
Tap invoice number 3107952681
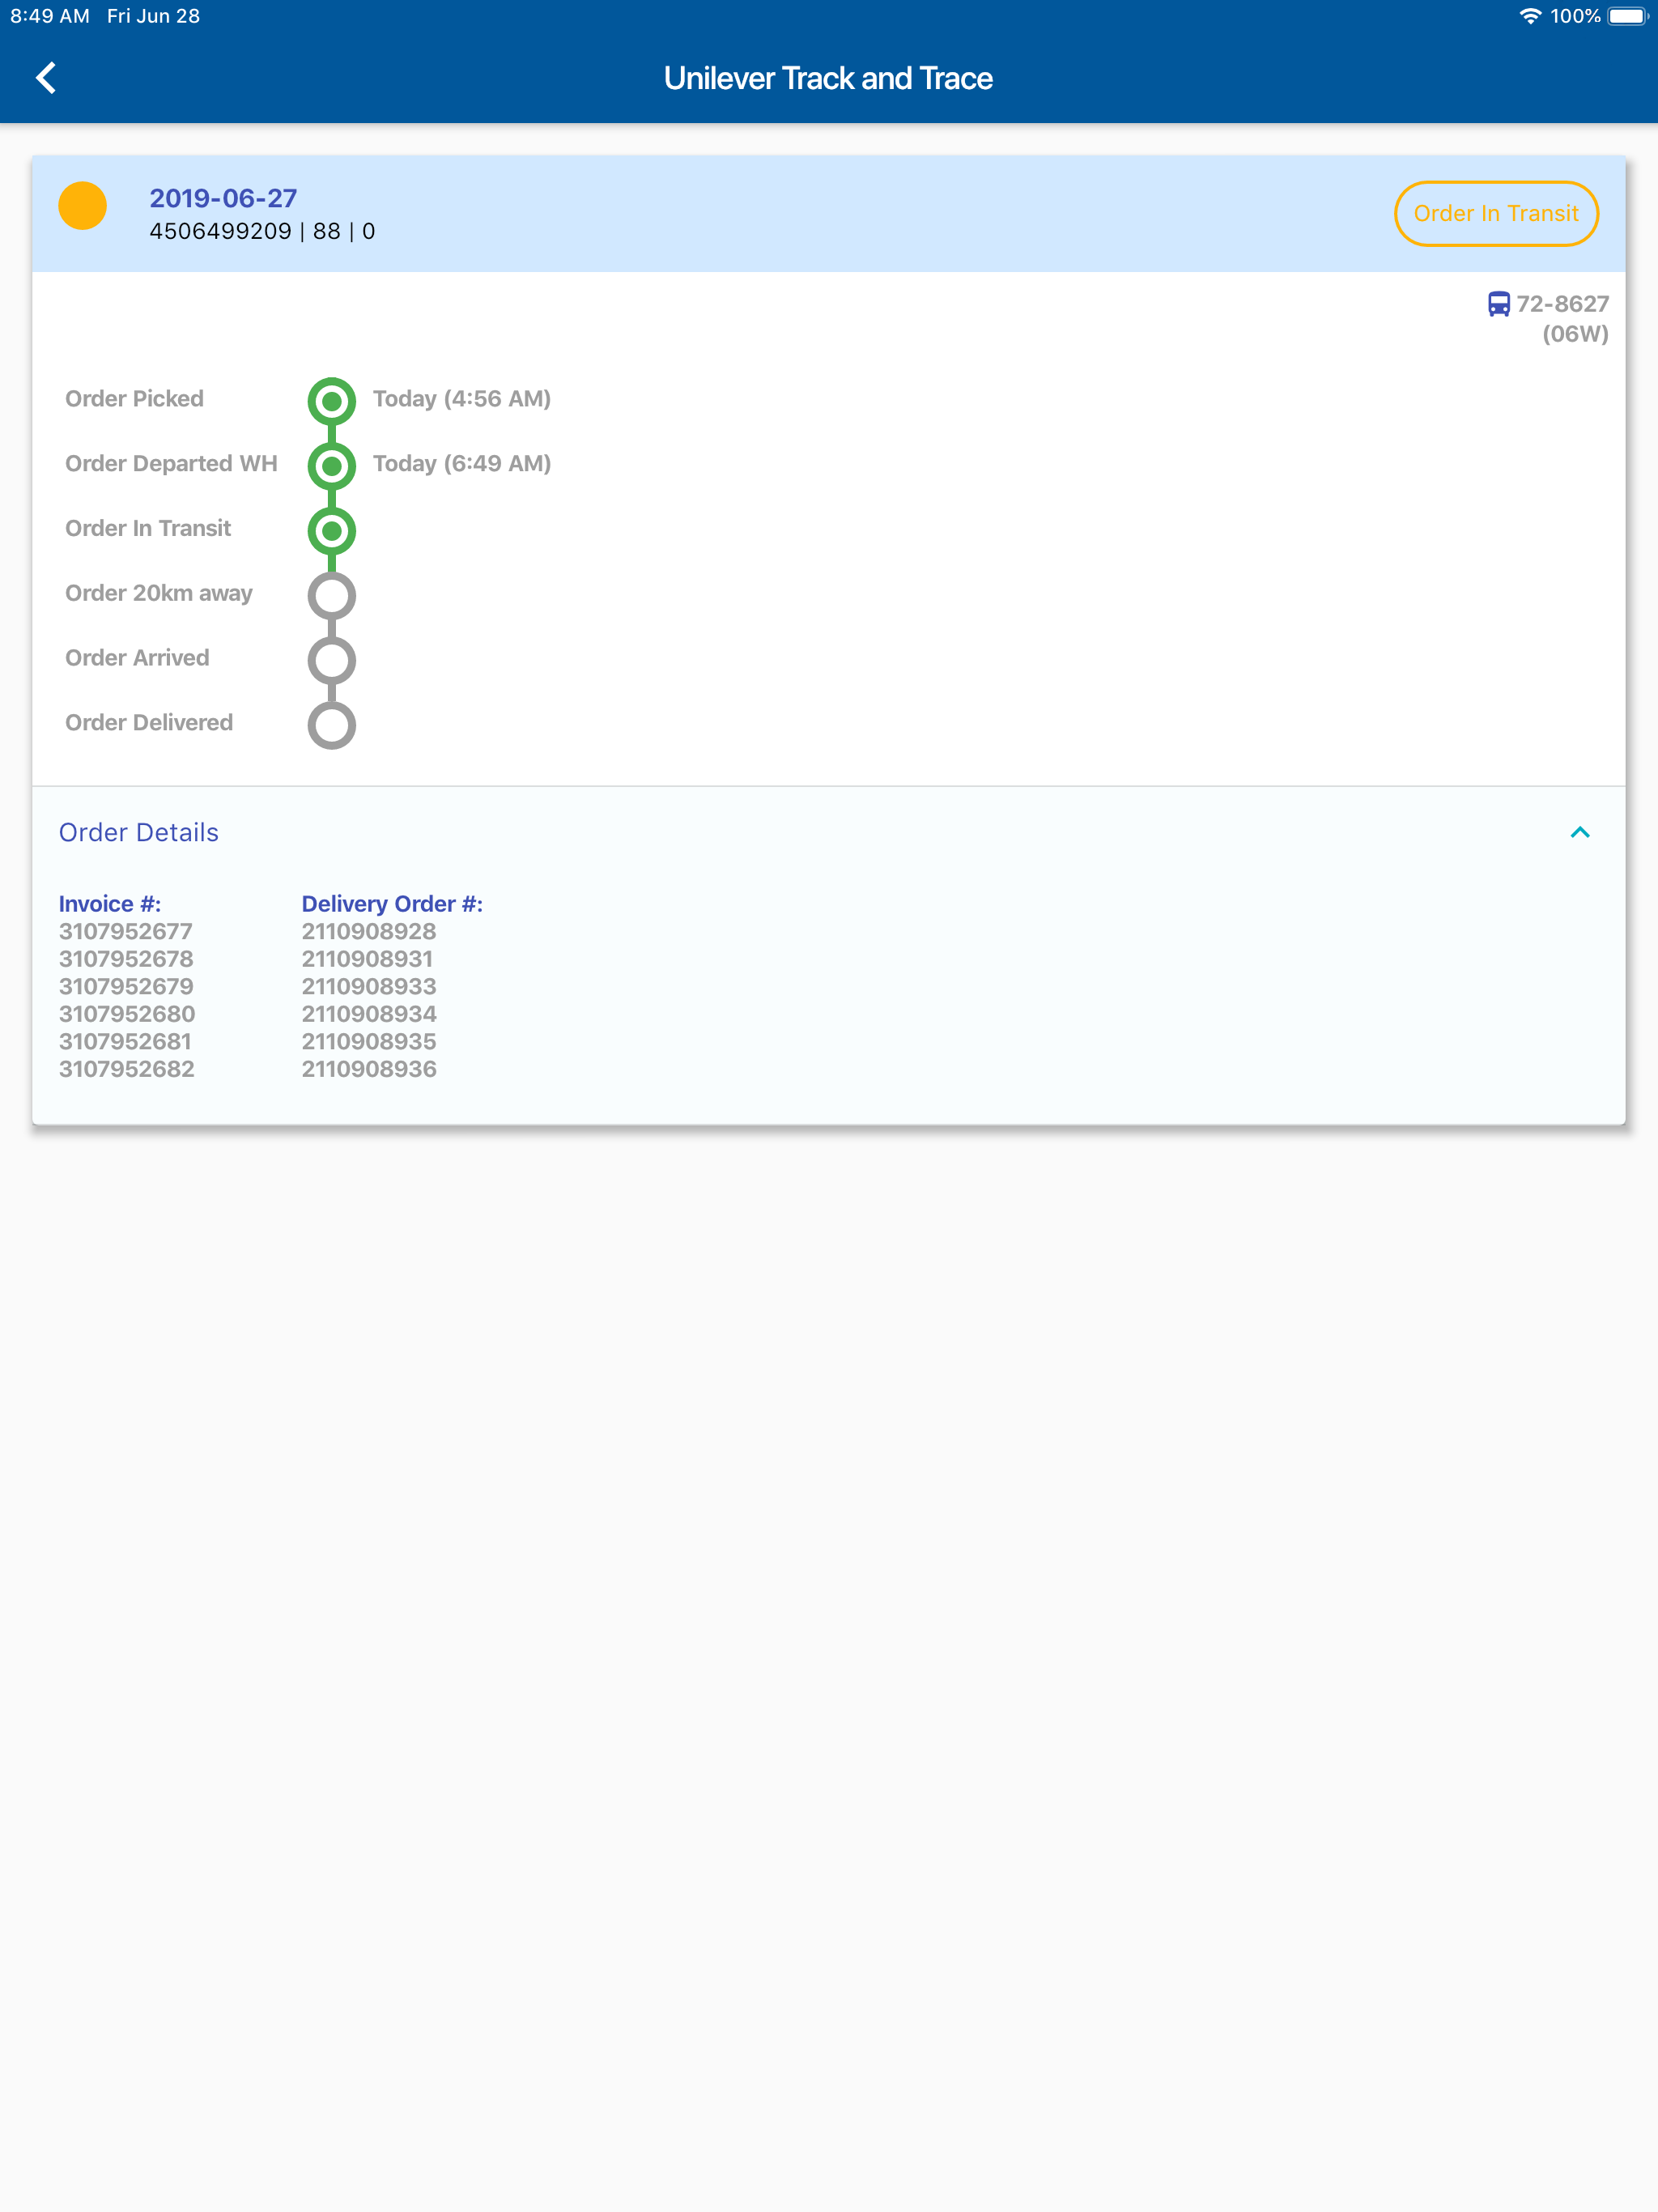[x=125, y=1042]
